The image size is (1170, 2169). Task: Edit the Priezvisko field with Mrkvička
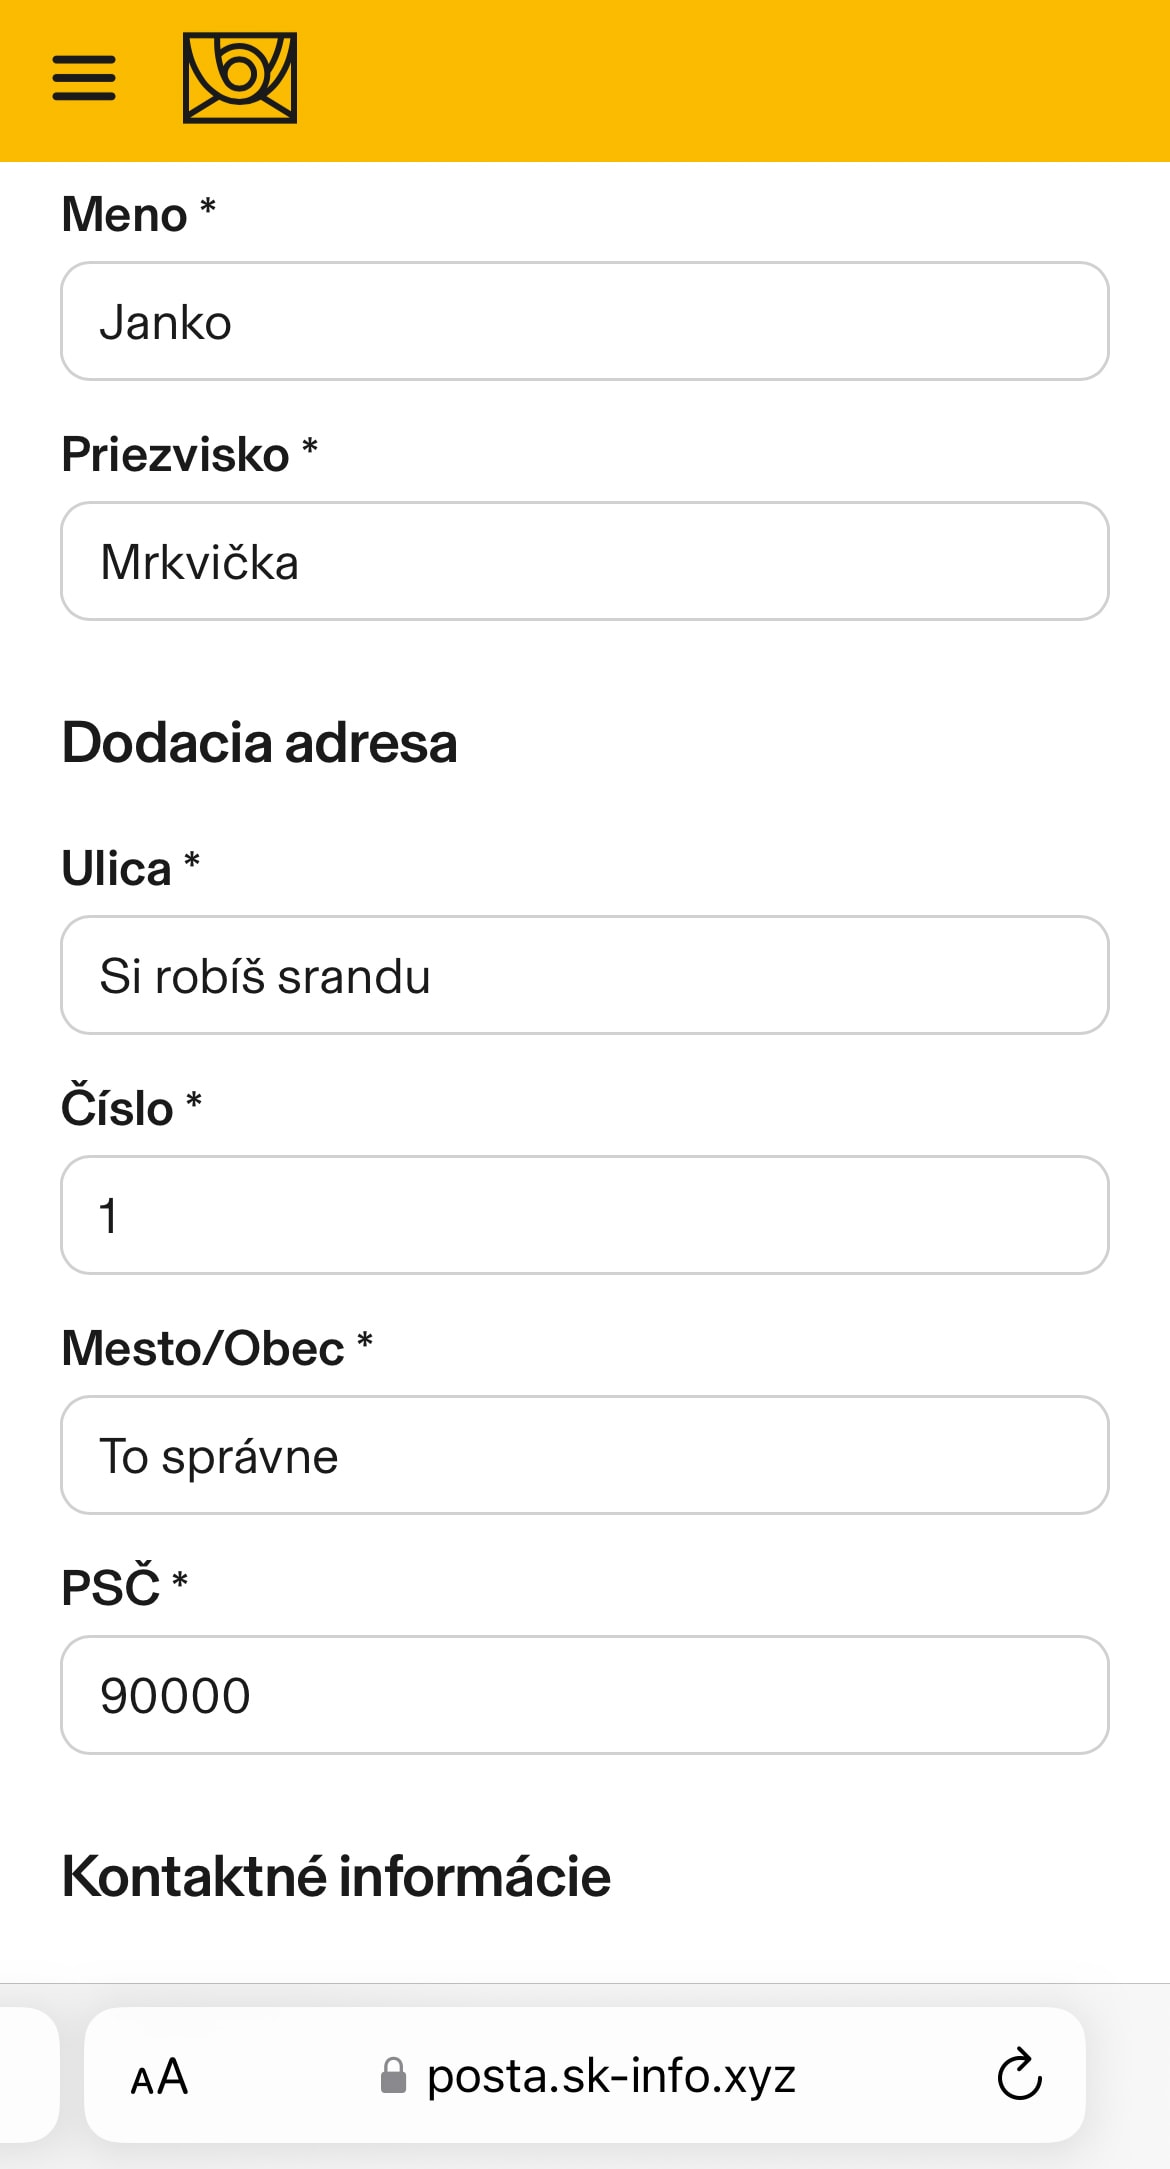pyautogui.click(x=585, y=561)
